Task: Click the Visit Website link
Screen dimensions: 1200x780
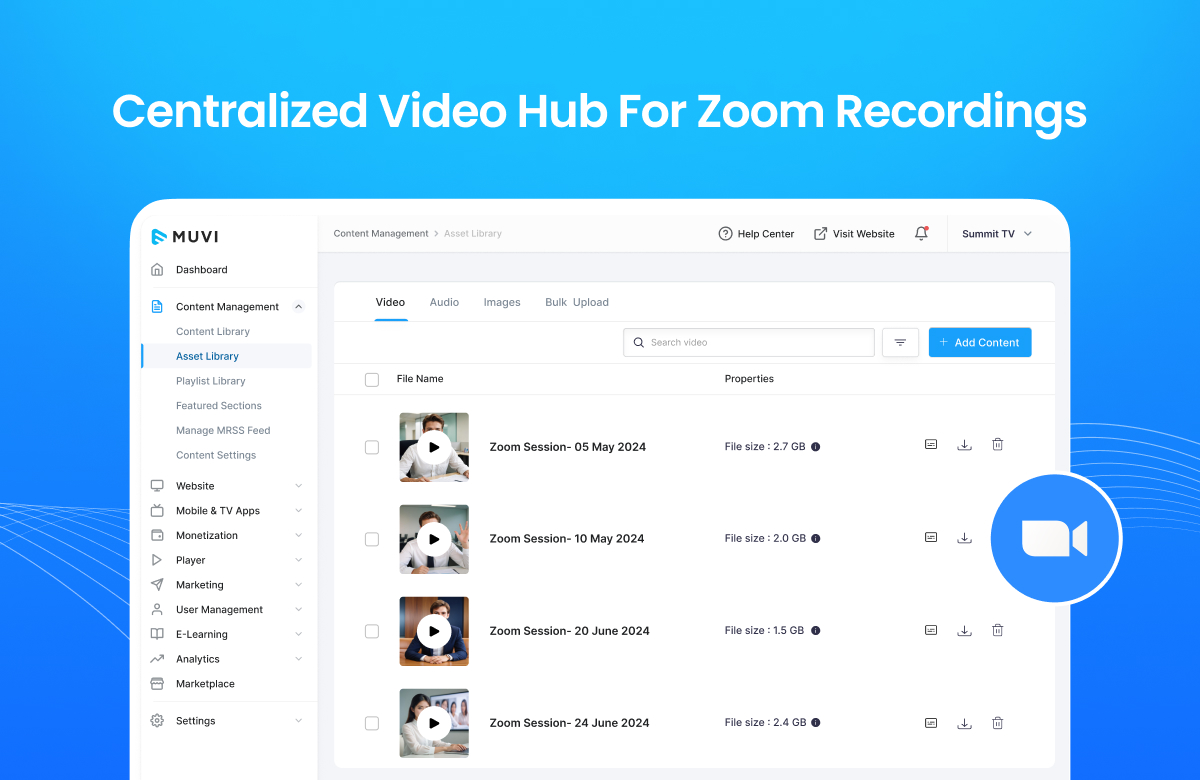Action: 854,234
